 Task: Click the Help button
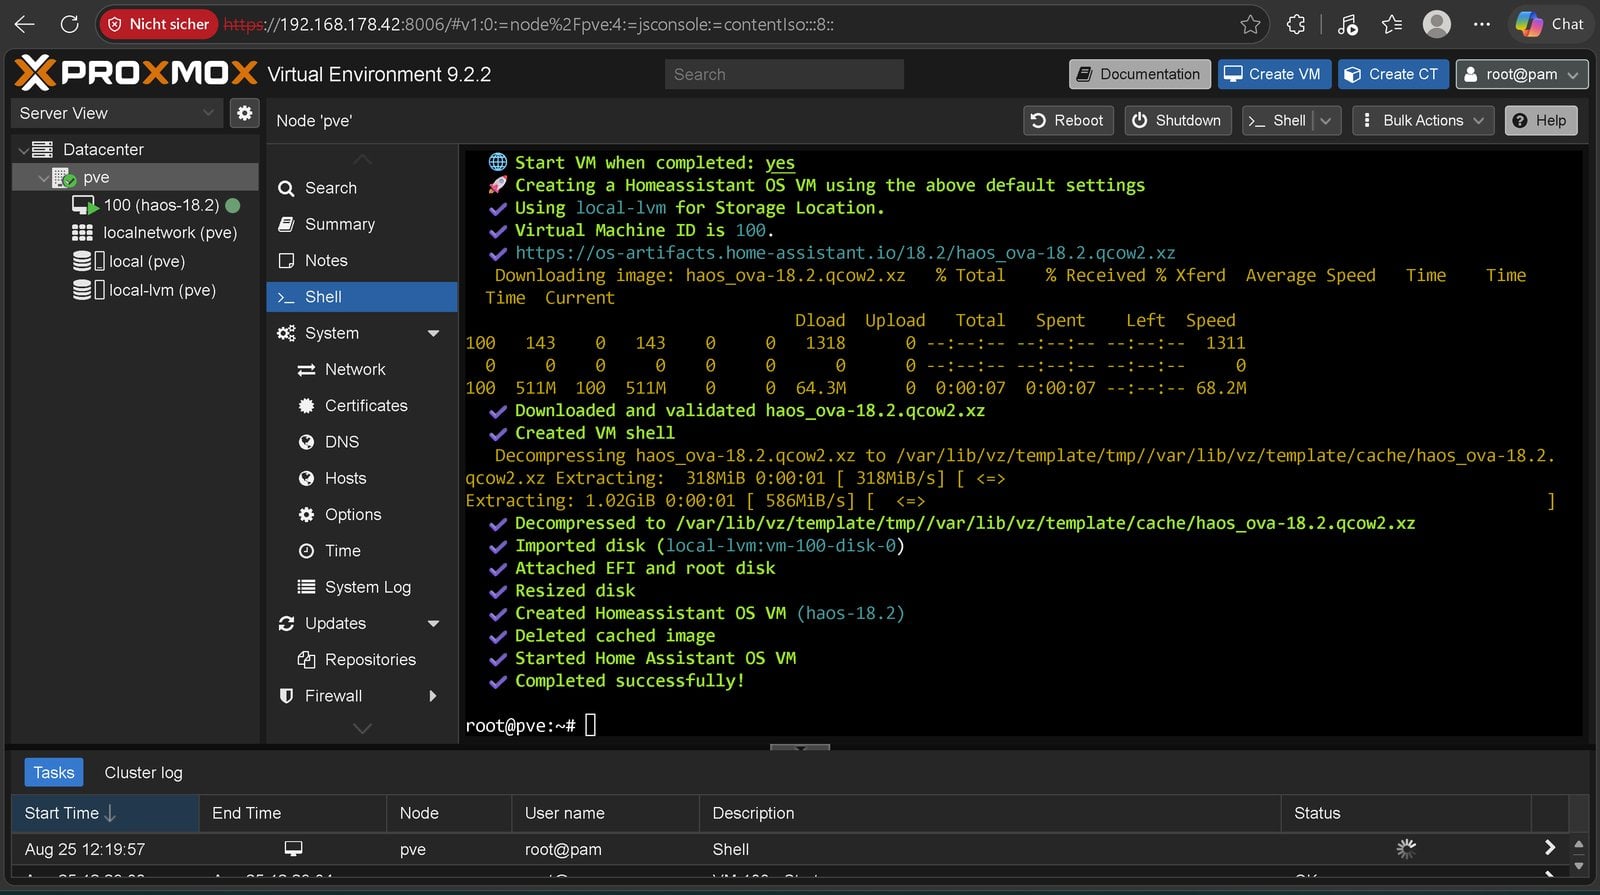tap(1540, 120)
